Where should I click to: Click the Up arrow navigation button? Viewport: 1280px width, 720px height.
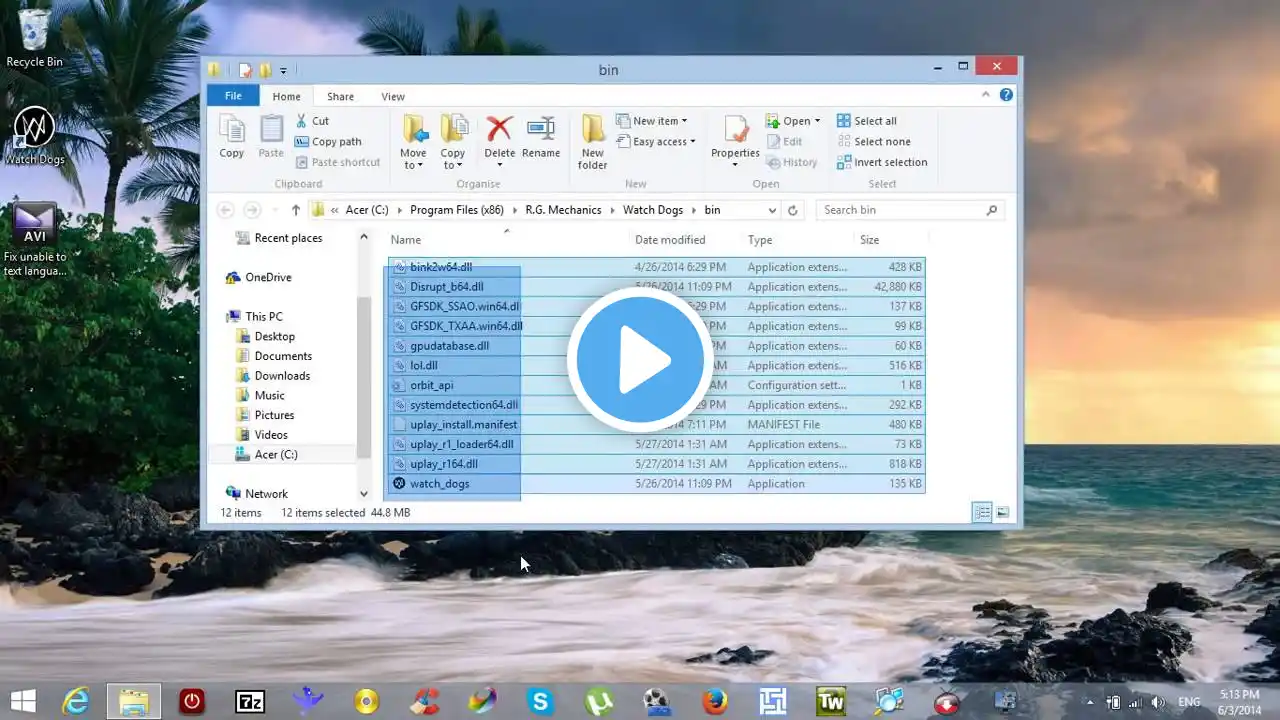[296, 210]
